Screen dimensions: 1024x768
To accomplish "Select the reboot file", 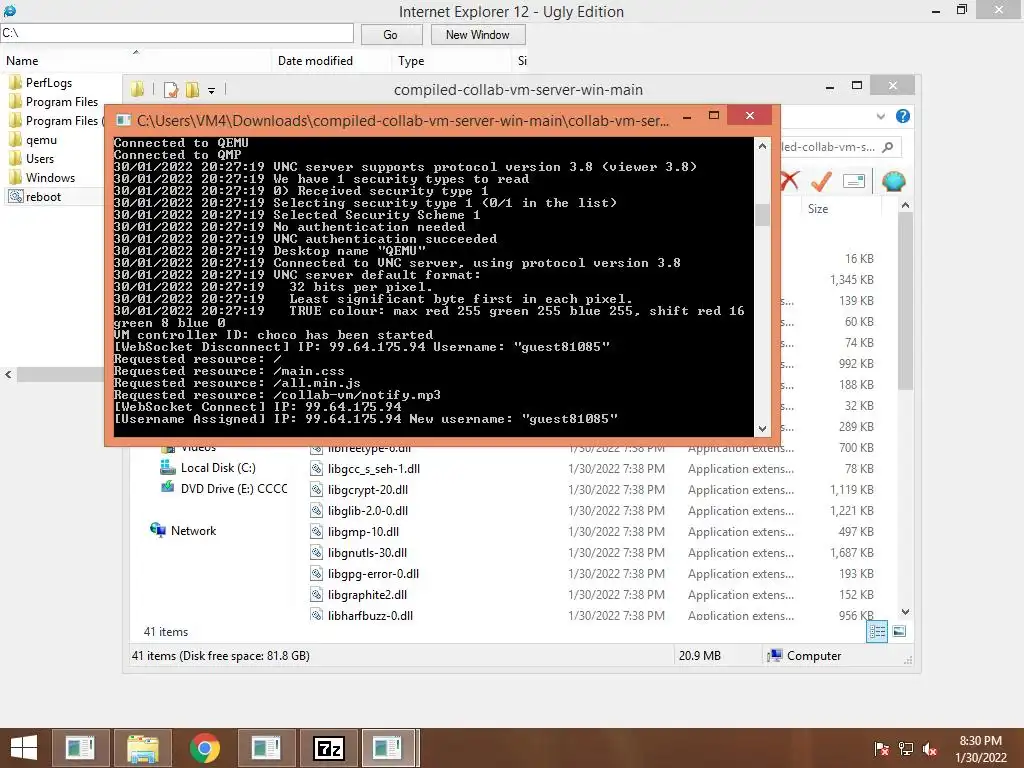I will (x=43, y=197).
